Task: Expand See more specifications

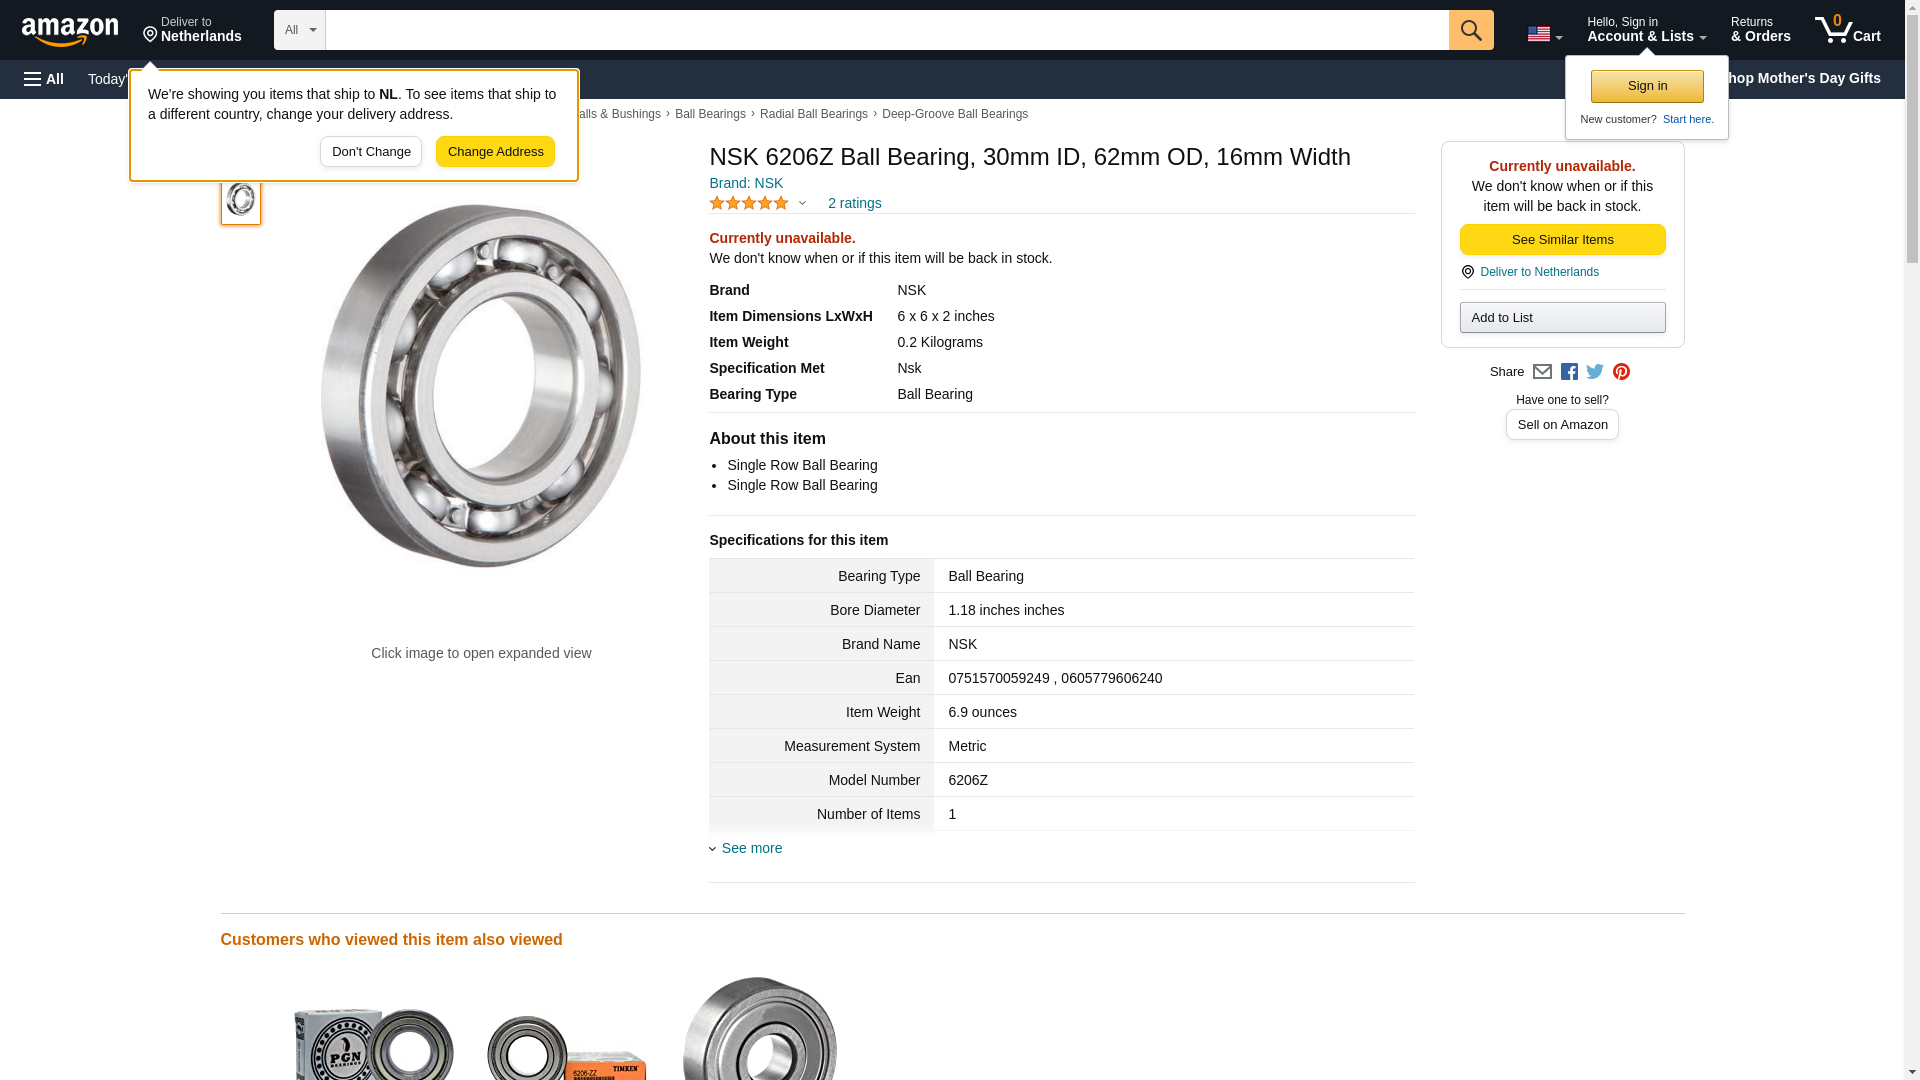Action: [x=751, y=848]
